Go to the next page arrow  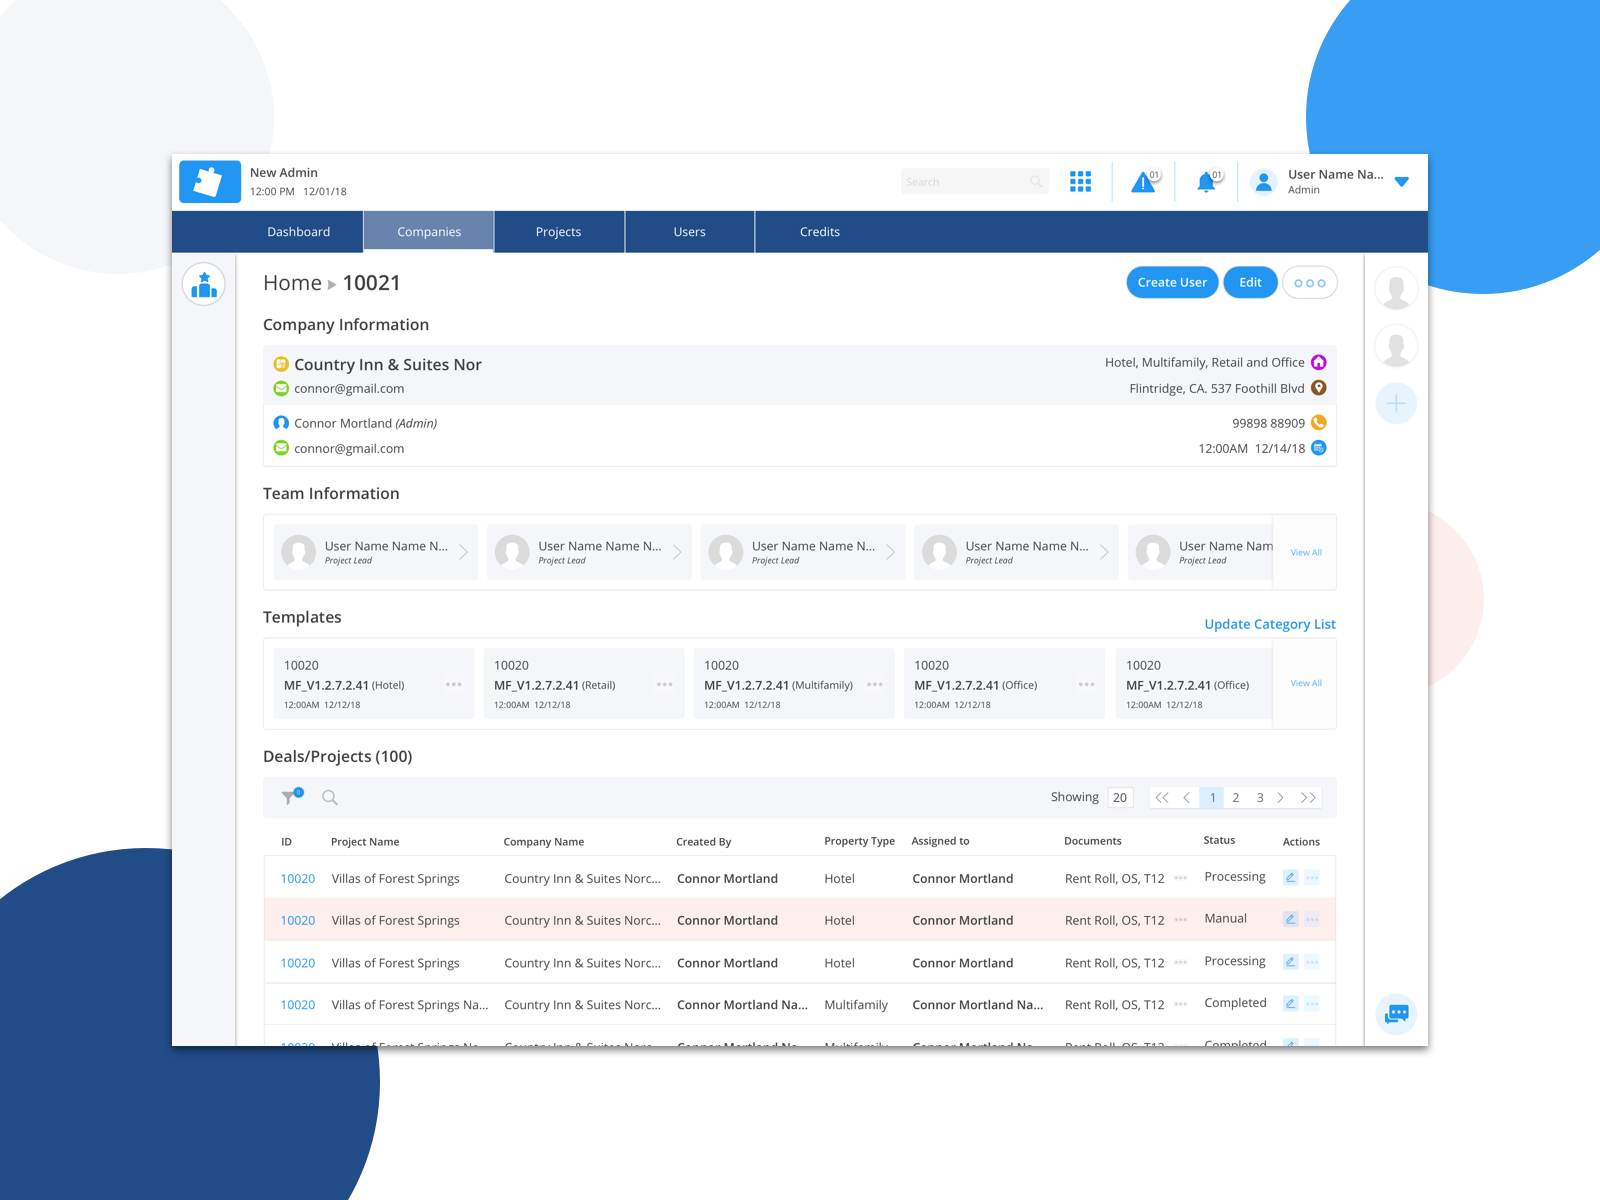(1281, 798)
